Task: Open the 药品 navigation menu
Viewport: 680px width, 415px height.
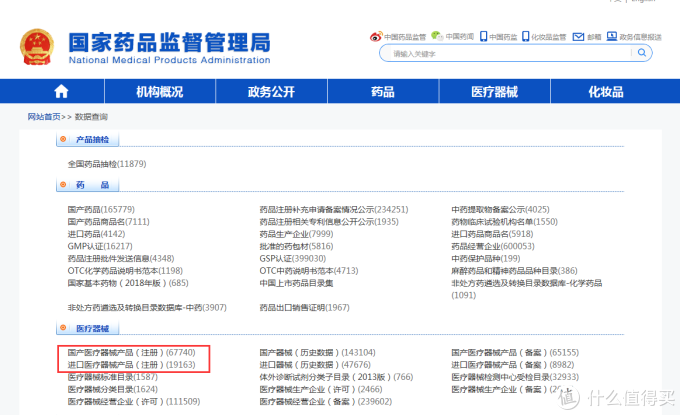Action: point(383,91)
